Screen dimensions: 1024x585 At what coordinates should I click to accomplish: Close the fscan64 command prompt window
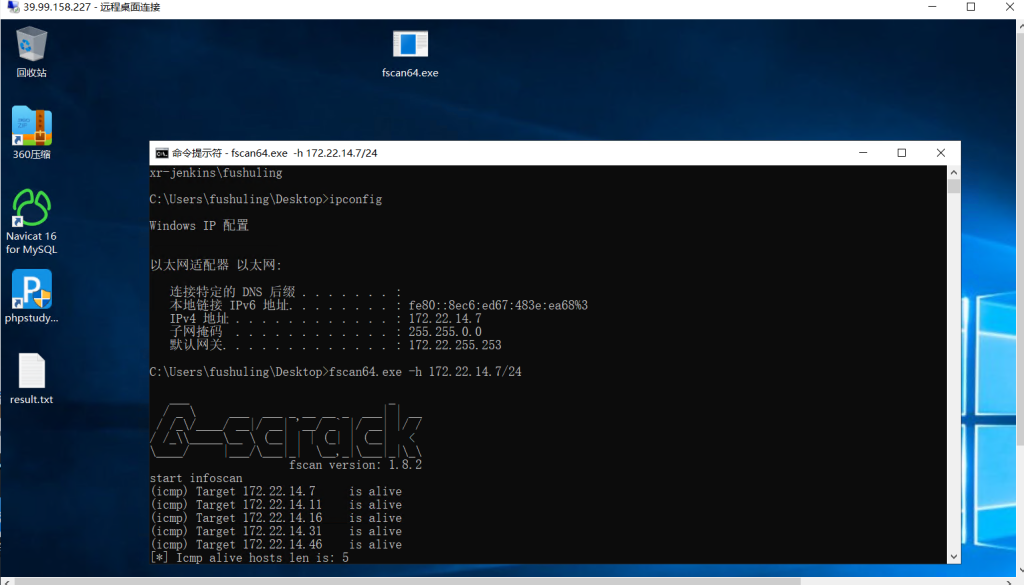940,153
